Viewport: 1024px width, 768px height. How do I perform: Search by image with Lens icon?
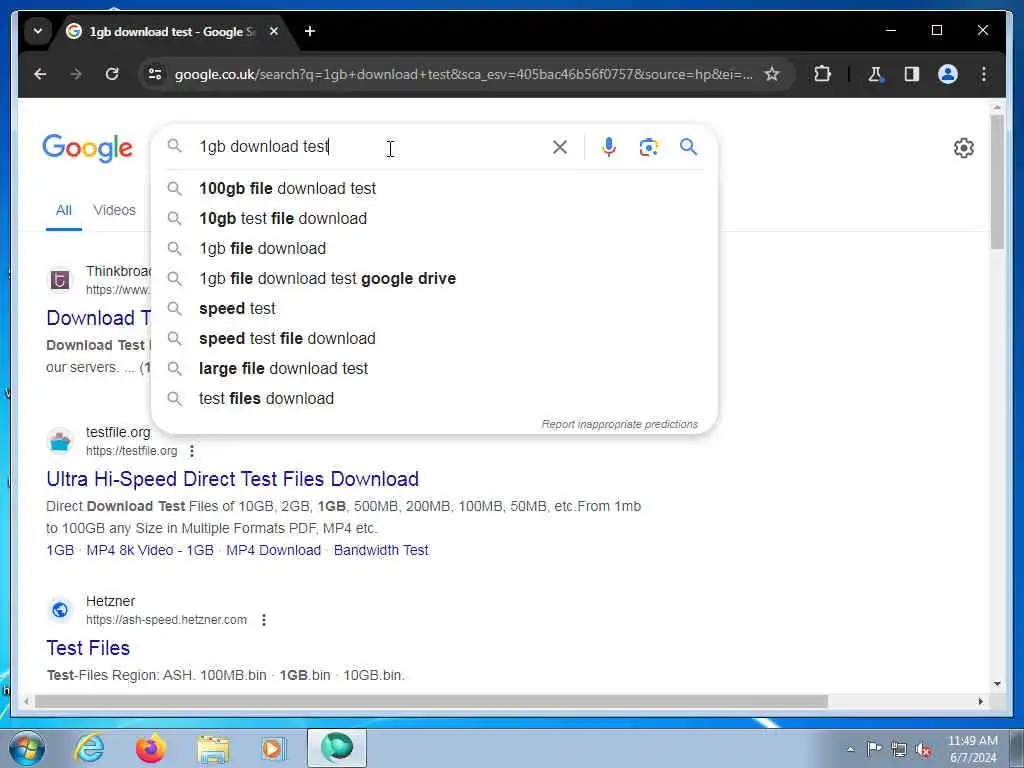[x=648, y=147]
